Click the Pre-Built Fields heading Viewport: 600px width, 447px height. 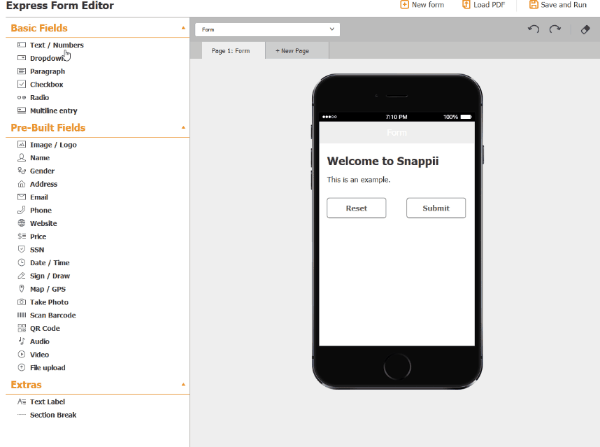point(48,127)
